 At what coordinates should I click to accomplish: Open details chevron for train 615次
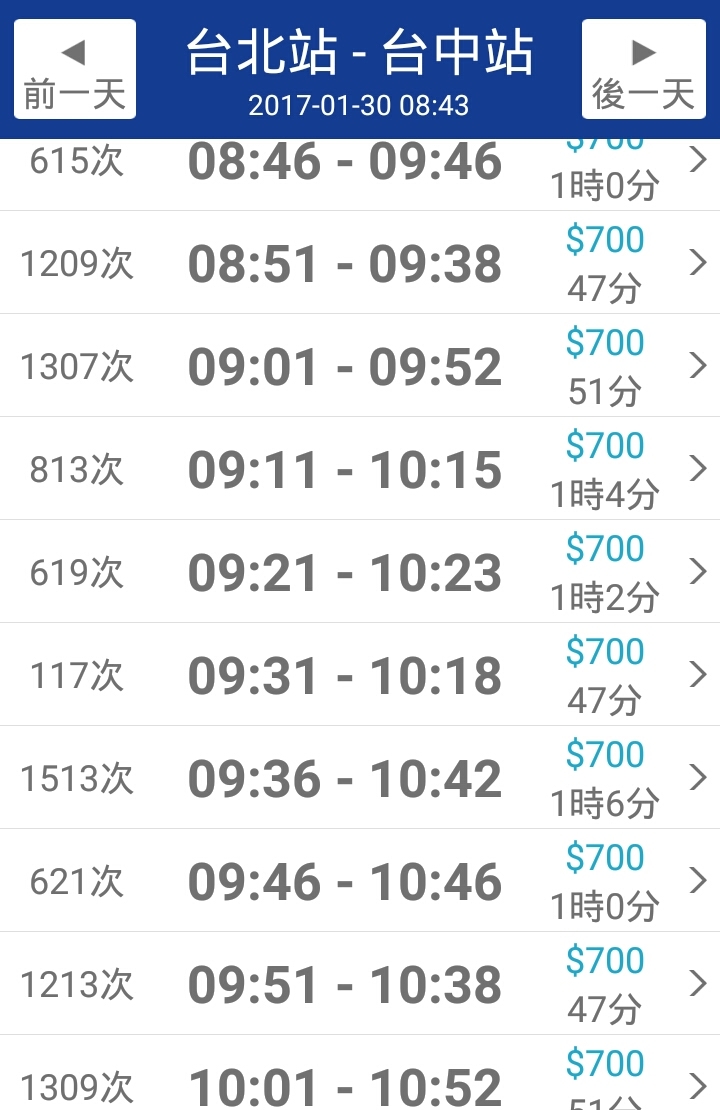pyautogui.click(x=698, y=160)
